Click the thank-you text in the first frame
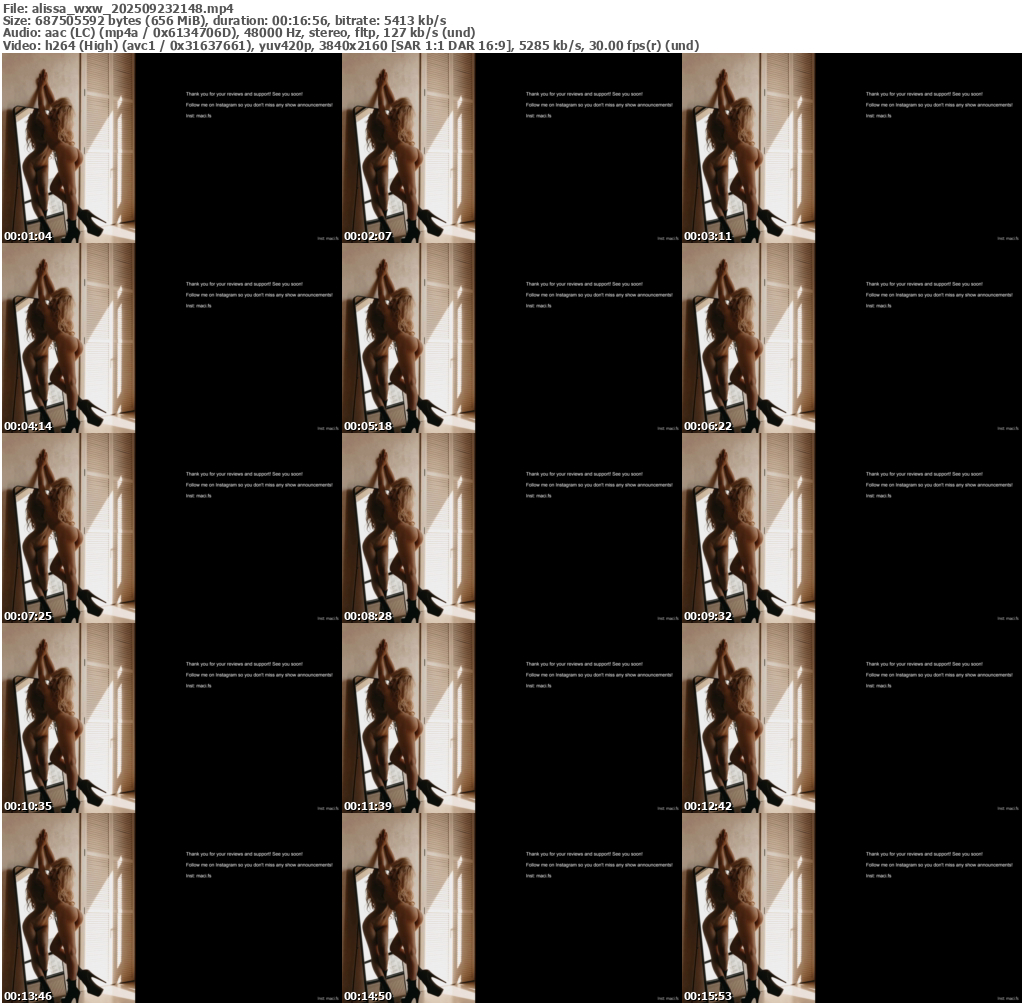The height and width of the screenshot is (1003, 1024). point(244,94)
